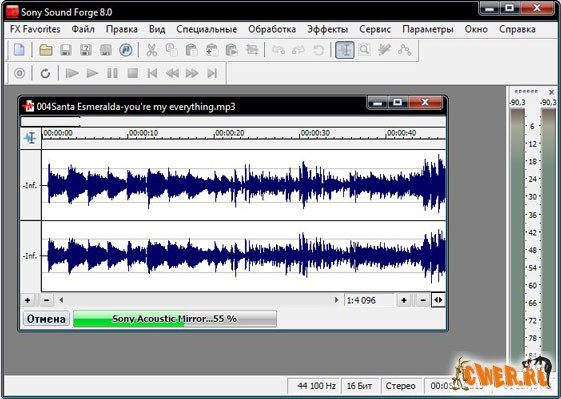Click the Play button
Screen dimensions: 561x399
[x=92, y=73]
